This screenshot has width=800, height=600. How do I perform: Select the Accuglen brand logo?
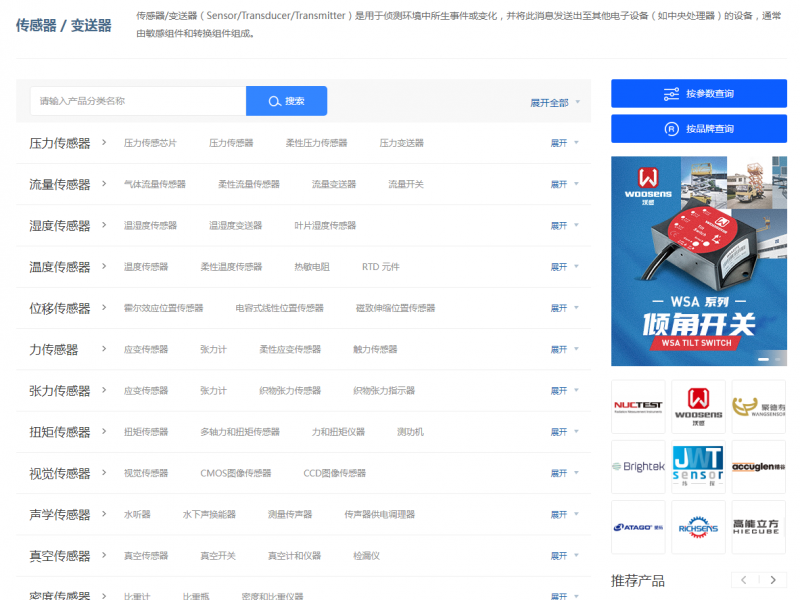(x=758, y=467)
